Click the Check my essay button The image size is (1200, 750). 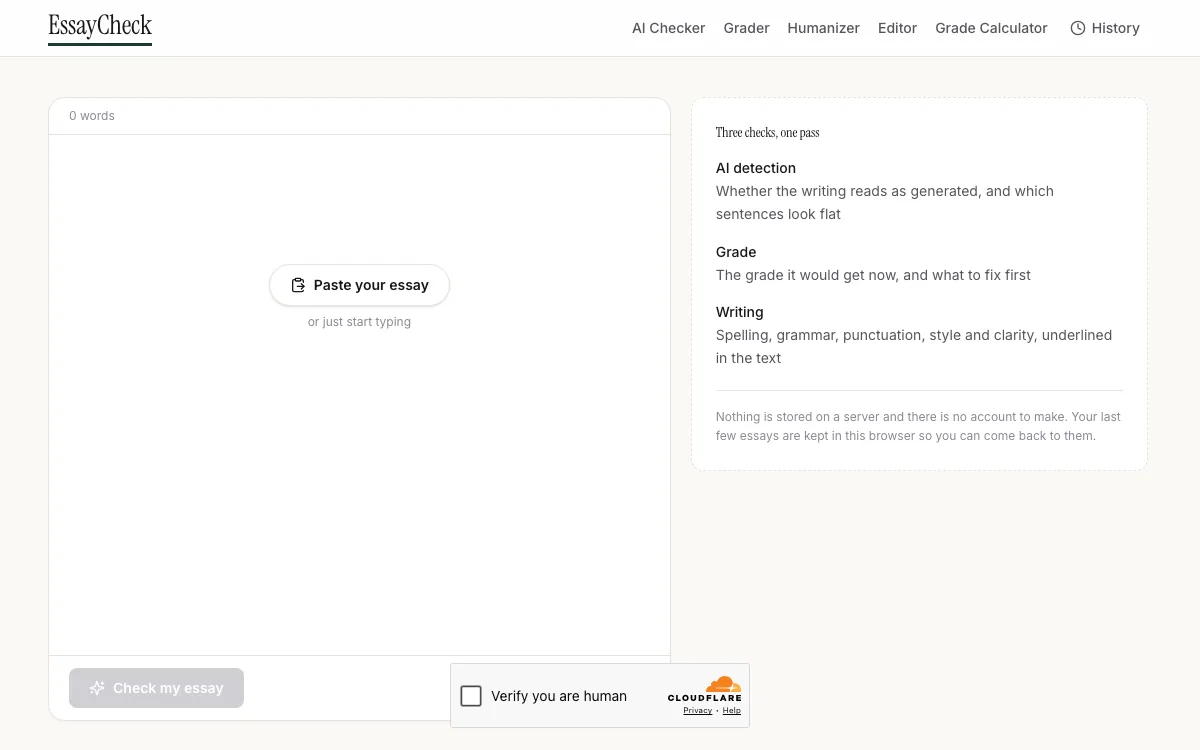[156, 688]
